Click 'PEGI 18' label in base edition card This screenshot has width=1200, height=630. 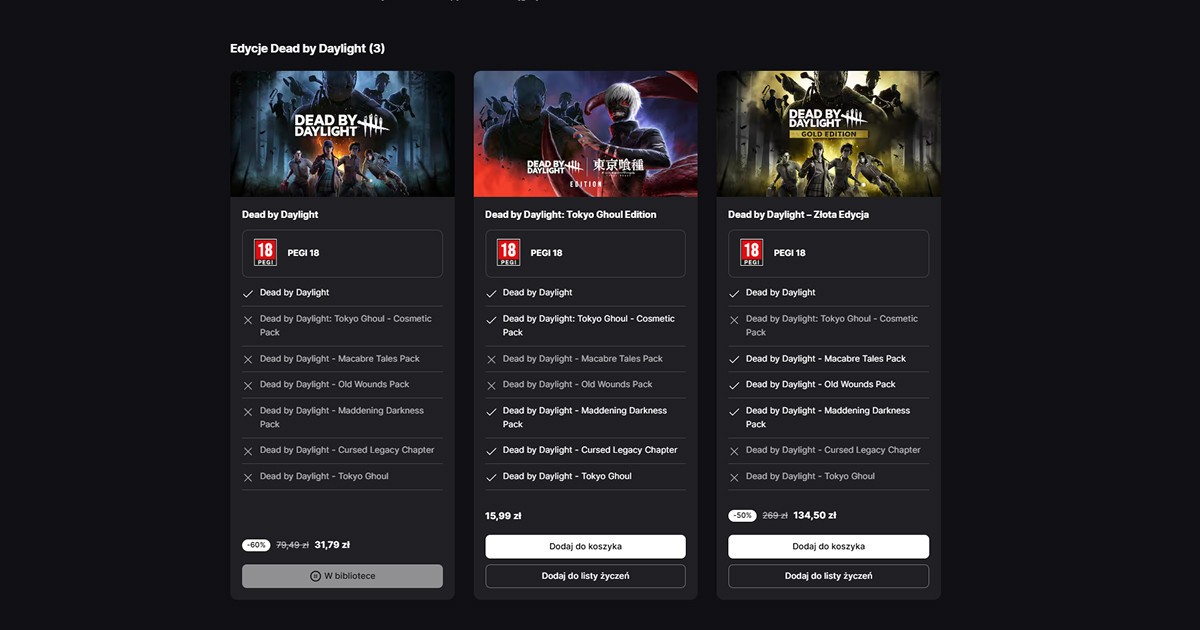pyautogui.click(x=303, y=253)
